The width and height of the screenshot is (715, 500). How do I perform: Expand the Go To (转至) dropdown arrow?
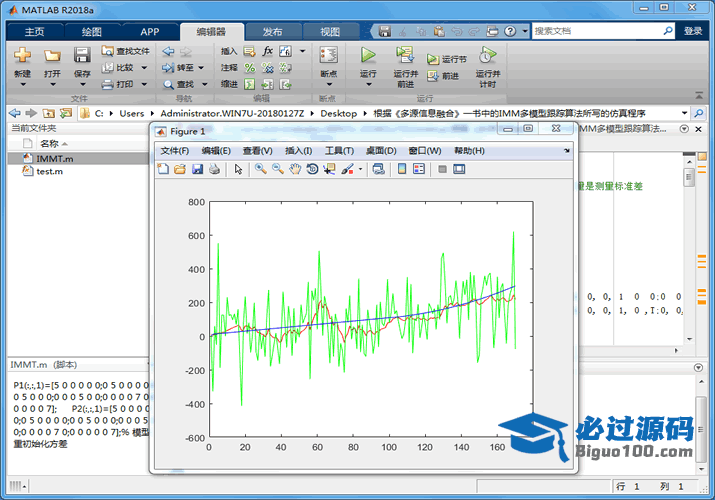201,68
